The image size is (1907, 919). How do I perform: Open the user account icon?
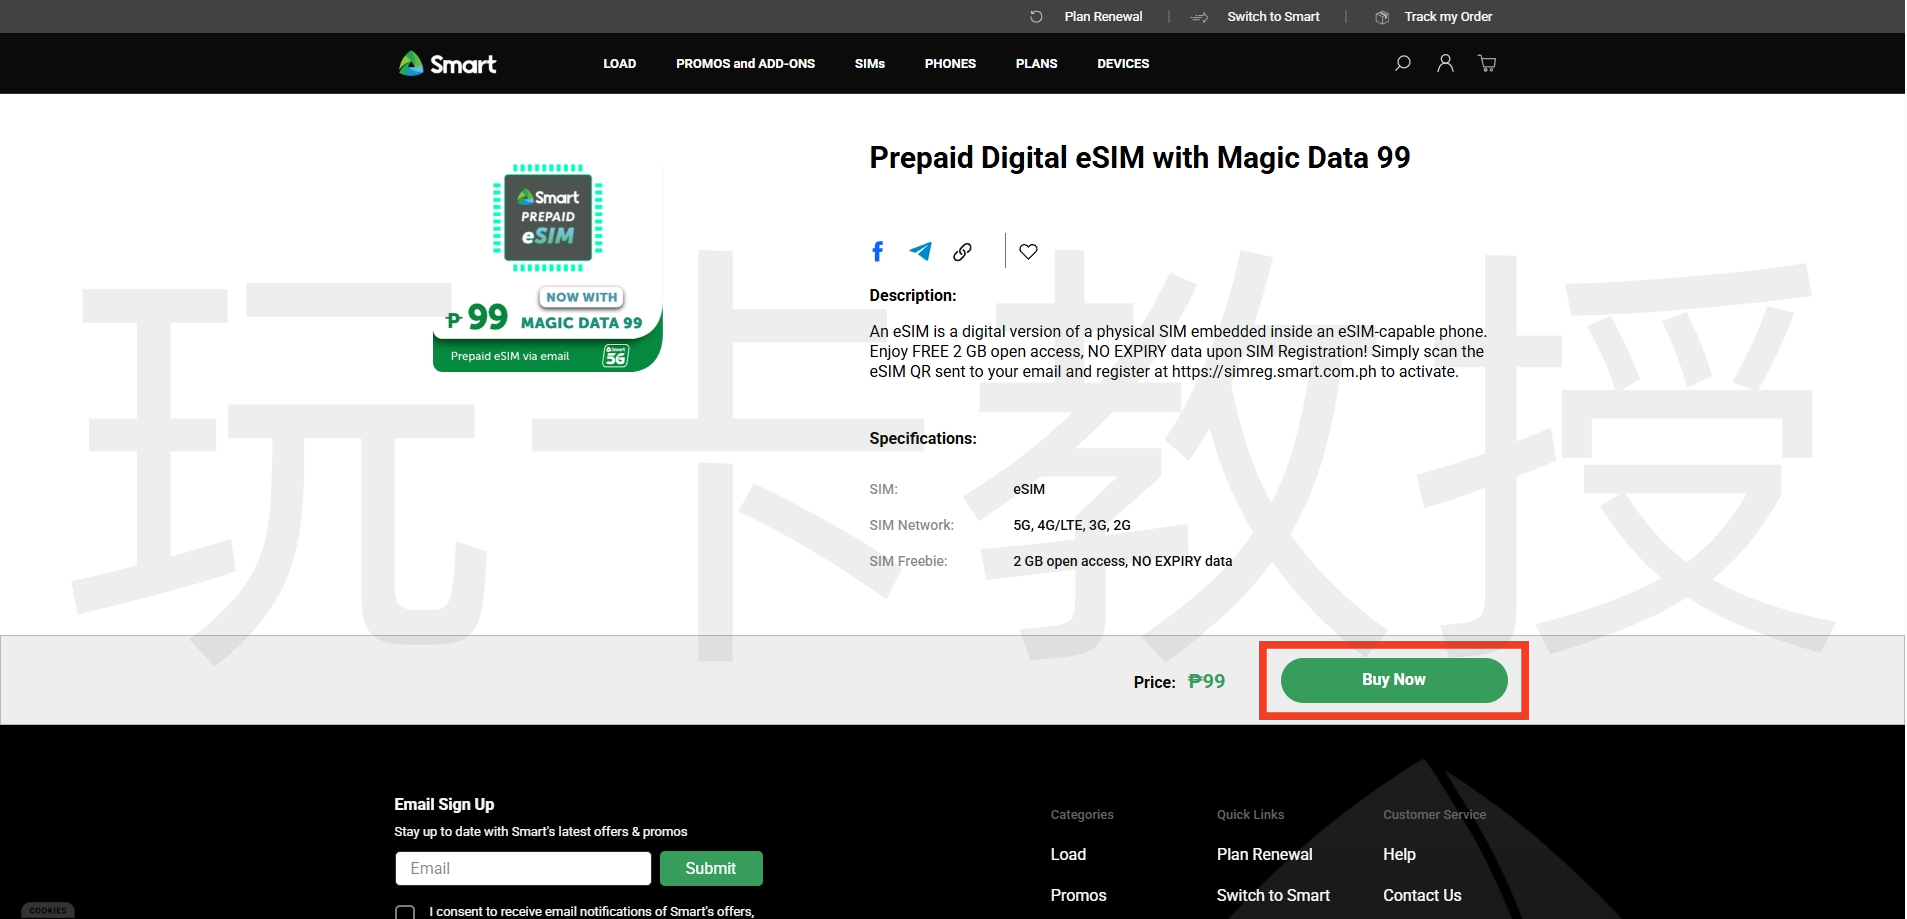(x=1445, y=63)
